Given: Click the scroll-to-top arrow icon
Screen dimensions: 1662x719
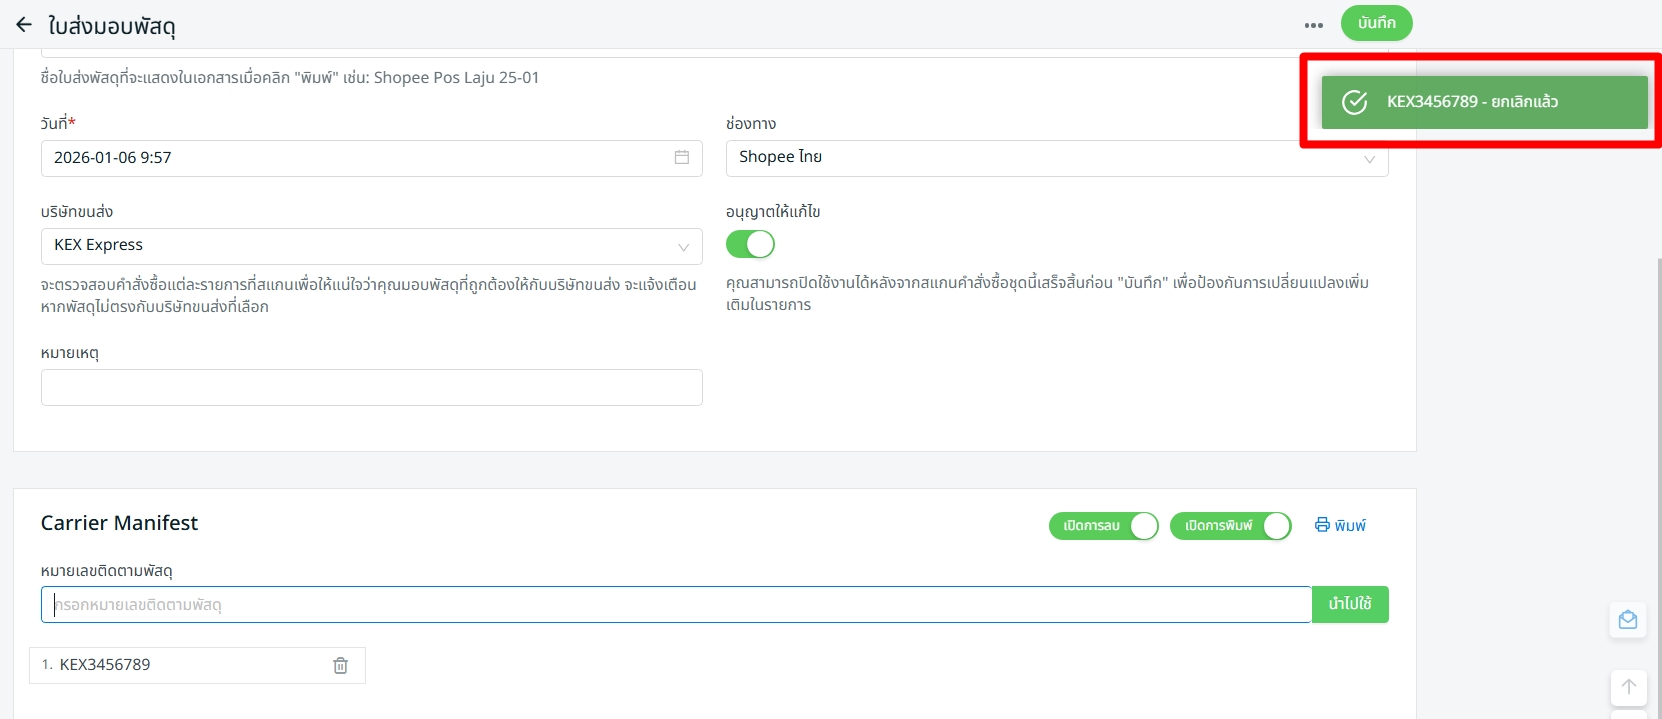Looking at the screenshot, I should [x=1627, y=687].
